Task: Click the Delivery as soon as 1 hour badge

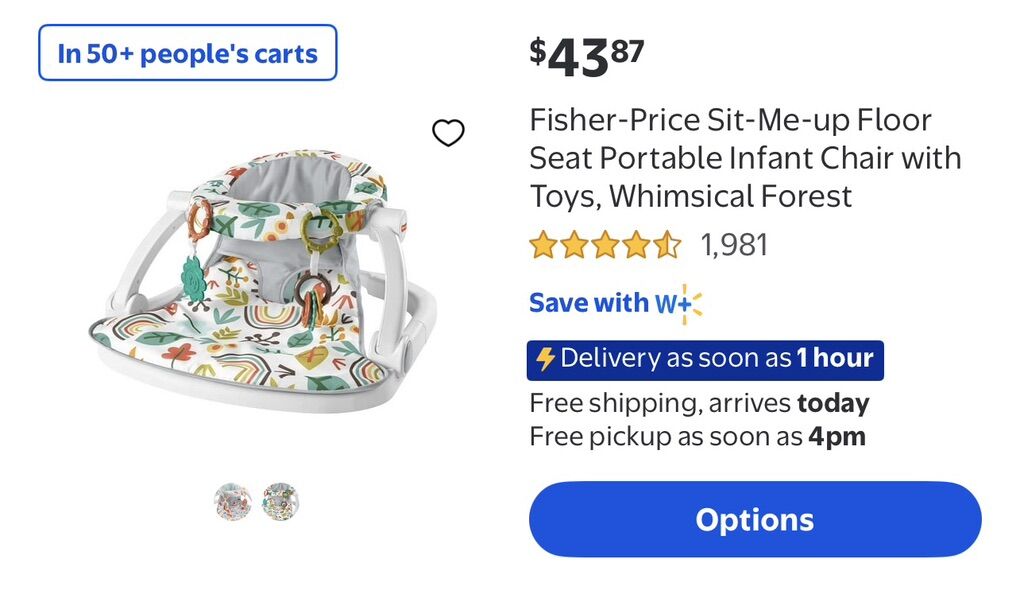Action: (705, 359)
